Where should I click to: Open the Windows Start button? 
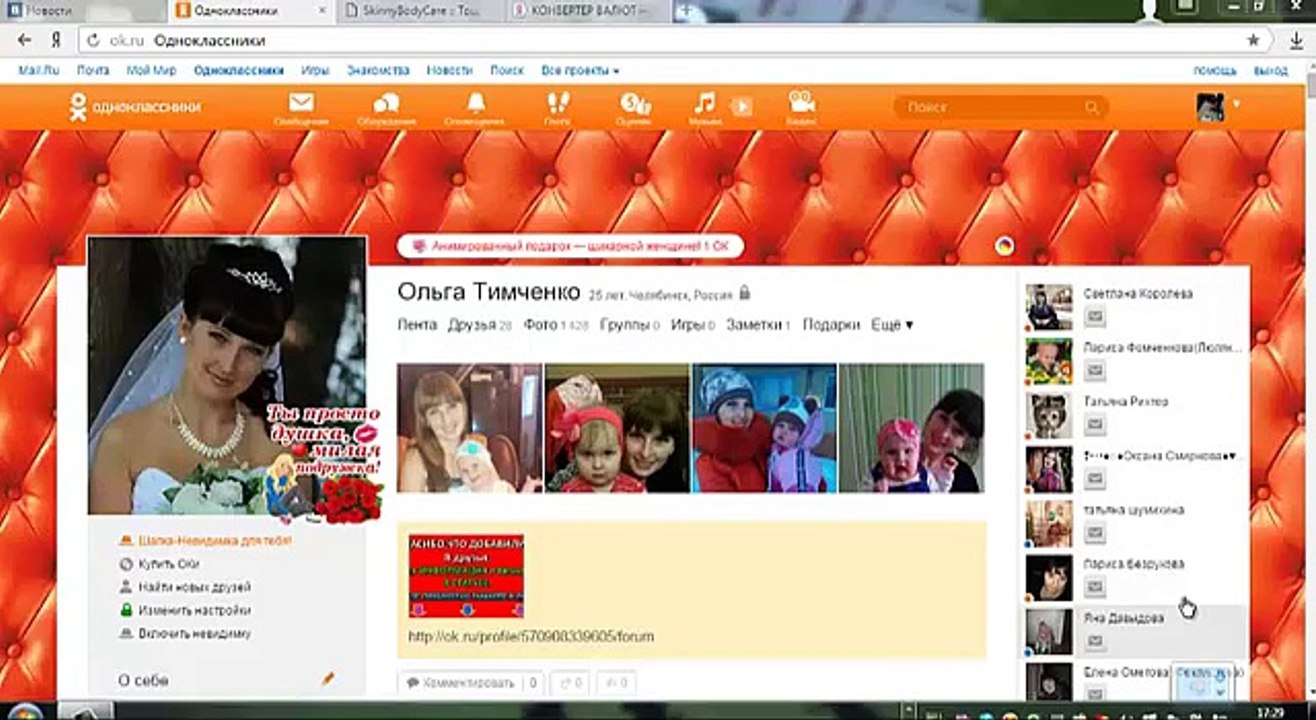tap(25, 711)
